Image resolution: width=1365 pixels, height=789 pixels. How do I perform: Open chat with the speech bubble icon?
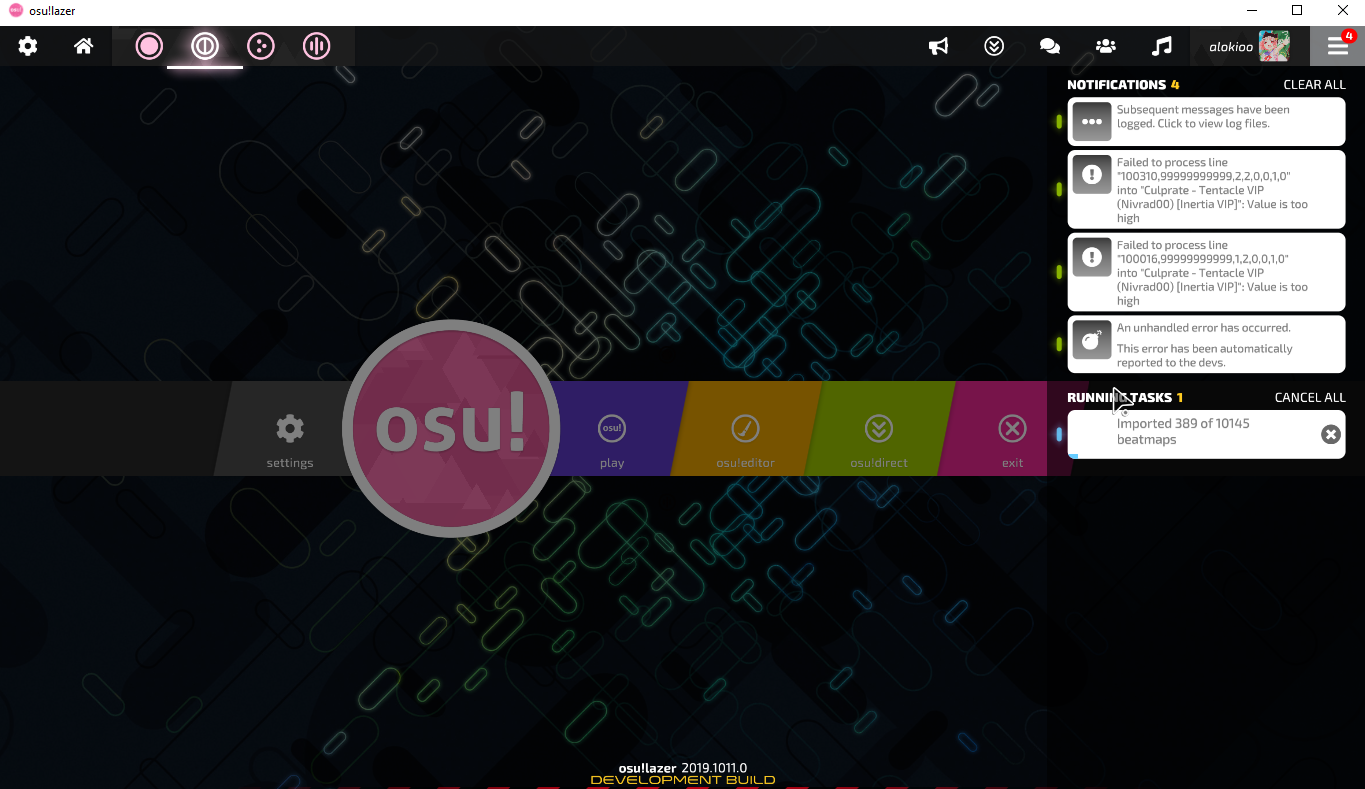1049,45
